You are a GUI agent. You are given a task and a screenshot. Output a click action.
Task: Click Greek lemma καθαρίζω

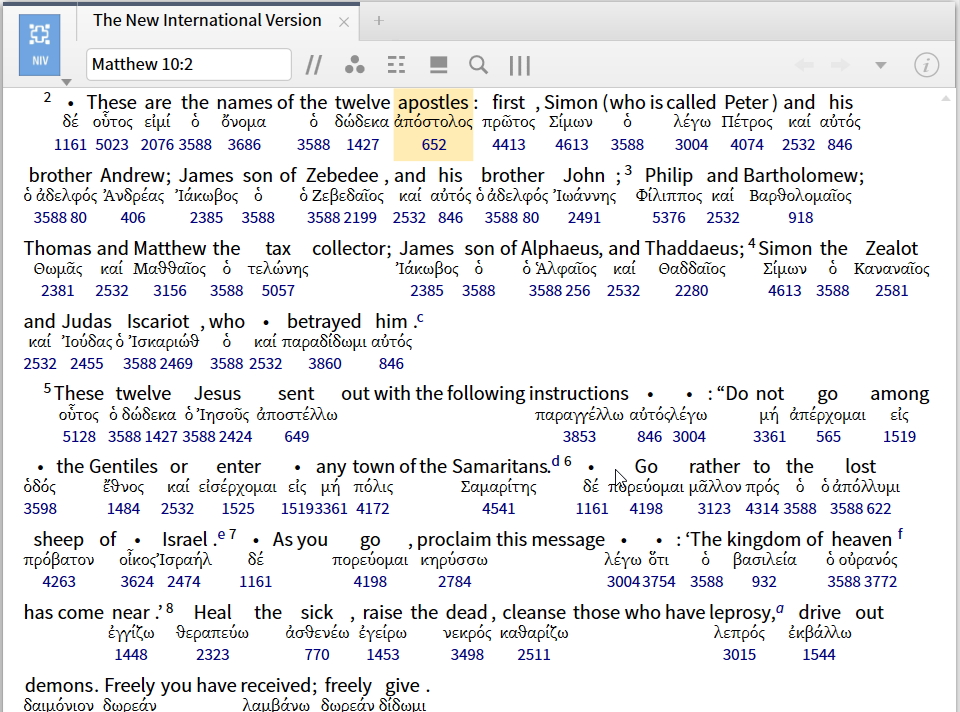click(534, 632)
